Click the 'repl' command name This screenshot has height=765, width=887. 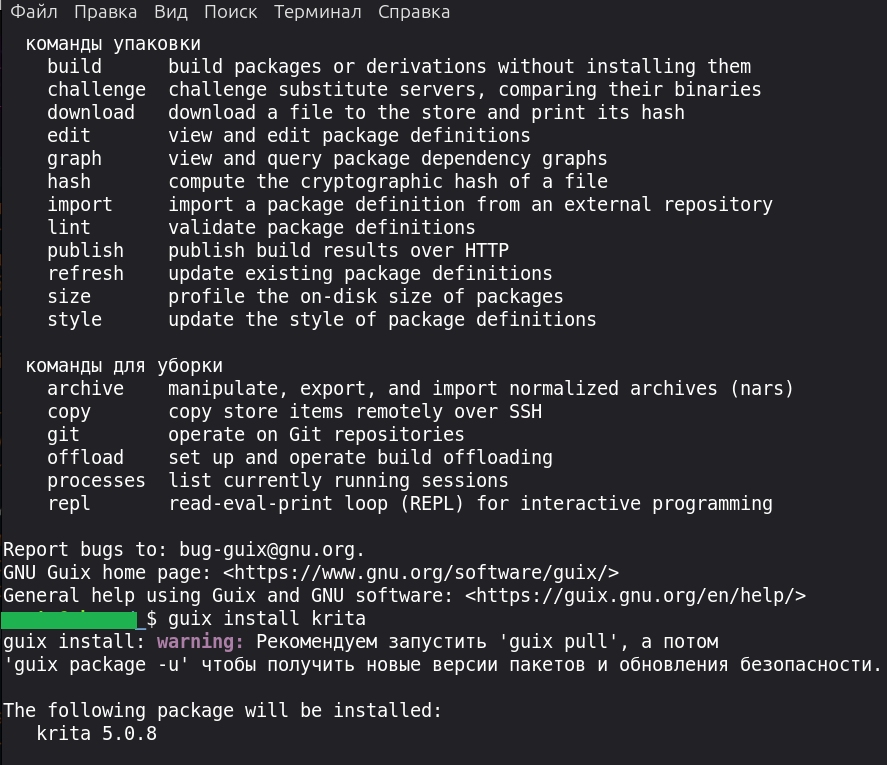(x=69, y=504)
